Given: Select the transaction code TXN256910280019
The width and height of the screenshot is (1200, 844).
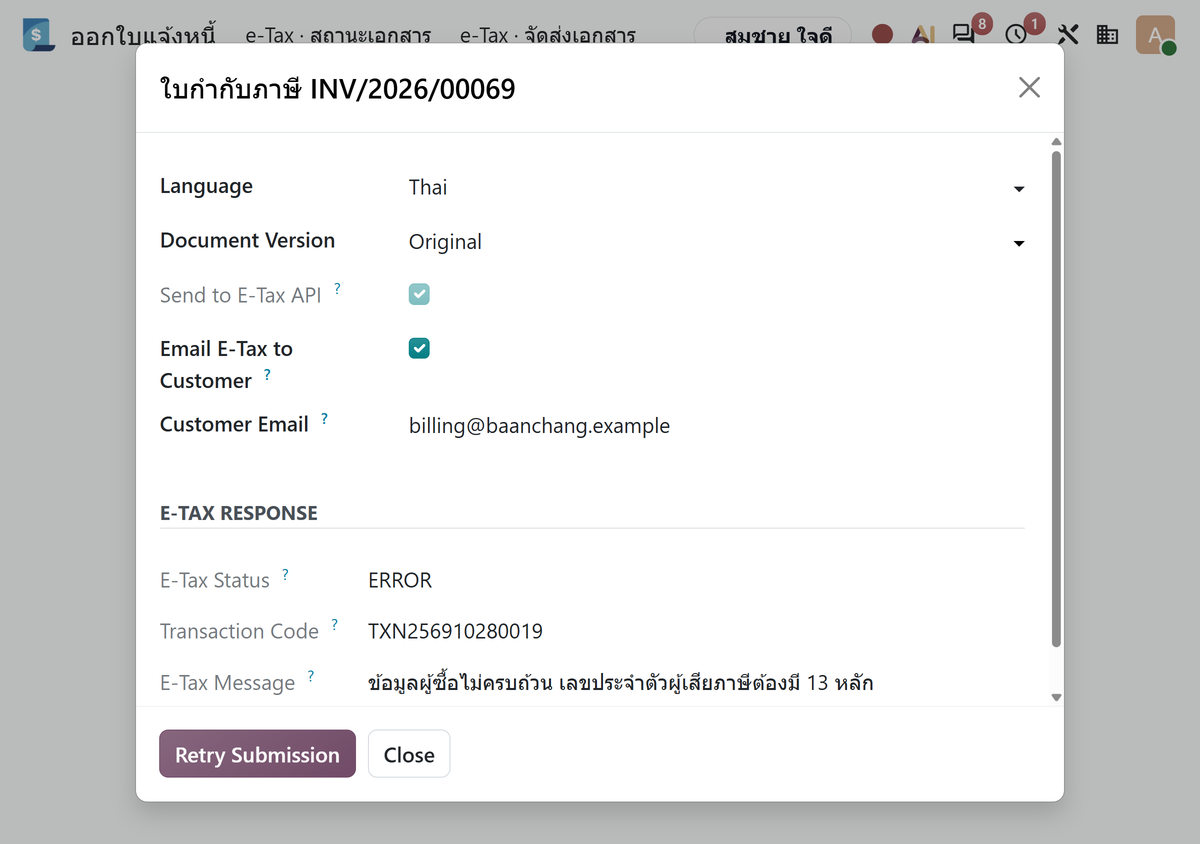Looking at the screenshot, I should point(455,632).
